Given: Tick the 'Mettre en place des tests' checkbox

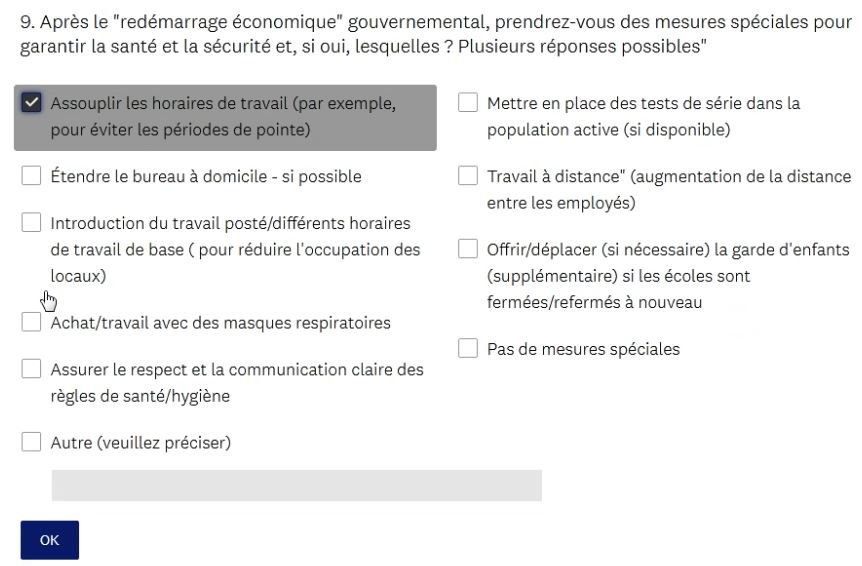Looking at the screenshot, I should 468,103.
